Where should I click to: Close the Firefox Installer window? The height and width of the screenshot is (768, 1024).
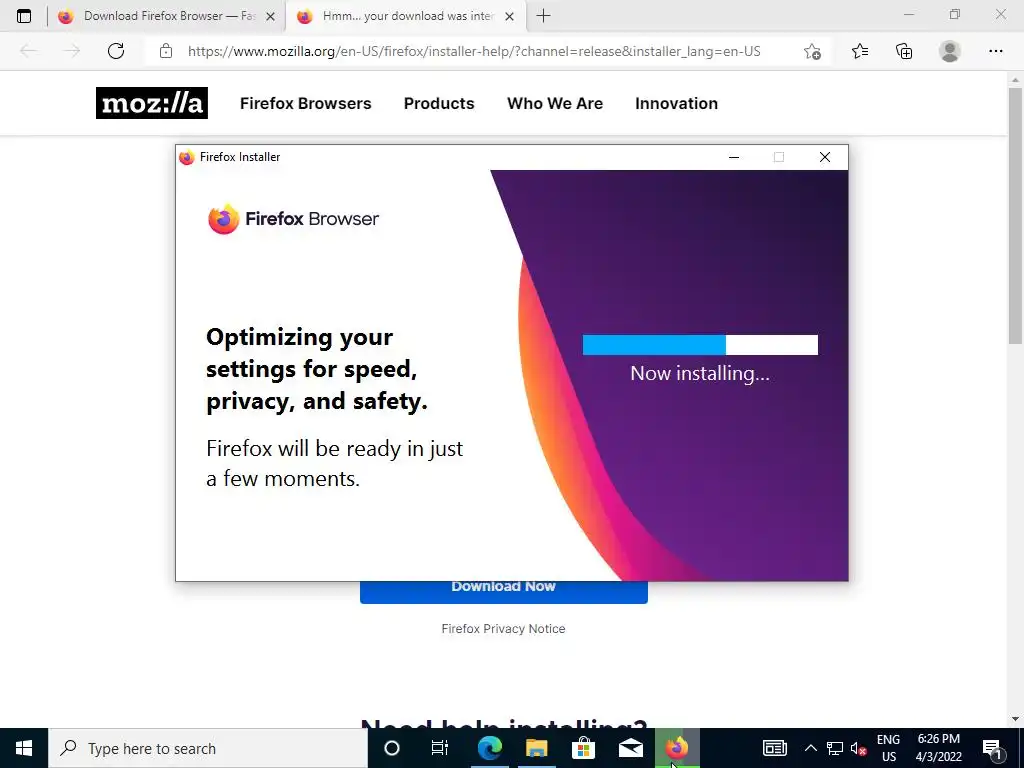[825, 157]
